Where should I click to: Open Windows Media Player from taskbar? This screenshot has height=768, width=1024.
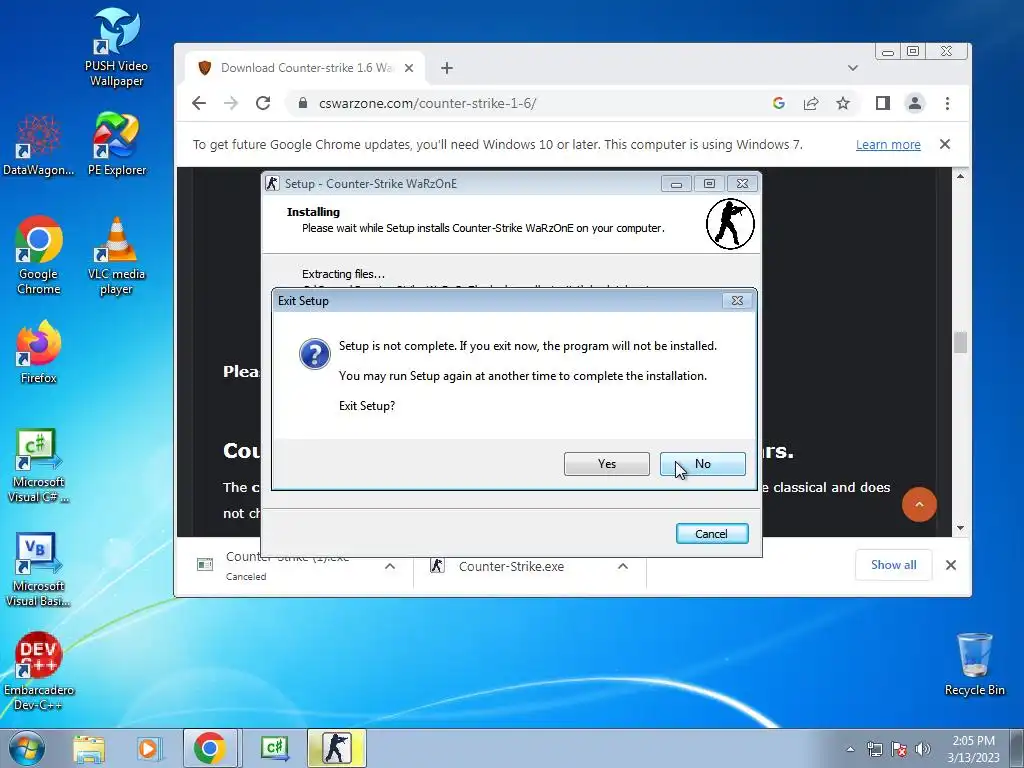(x=148, y=748)
